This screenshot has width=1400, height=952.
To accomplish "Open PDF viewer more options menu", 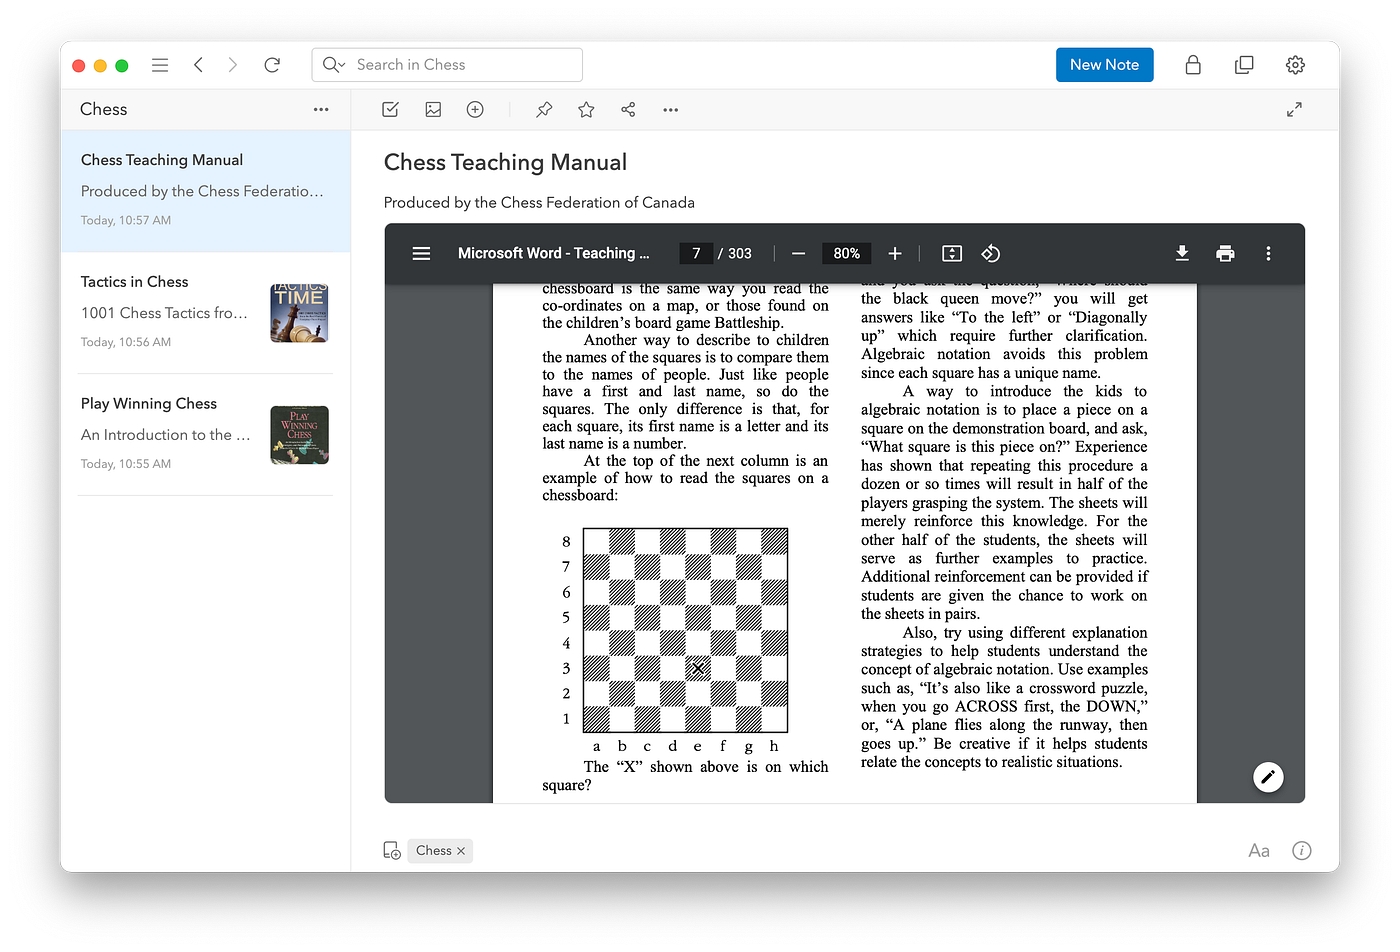I will (1268, 254).
